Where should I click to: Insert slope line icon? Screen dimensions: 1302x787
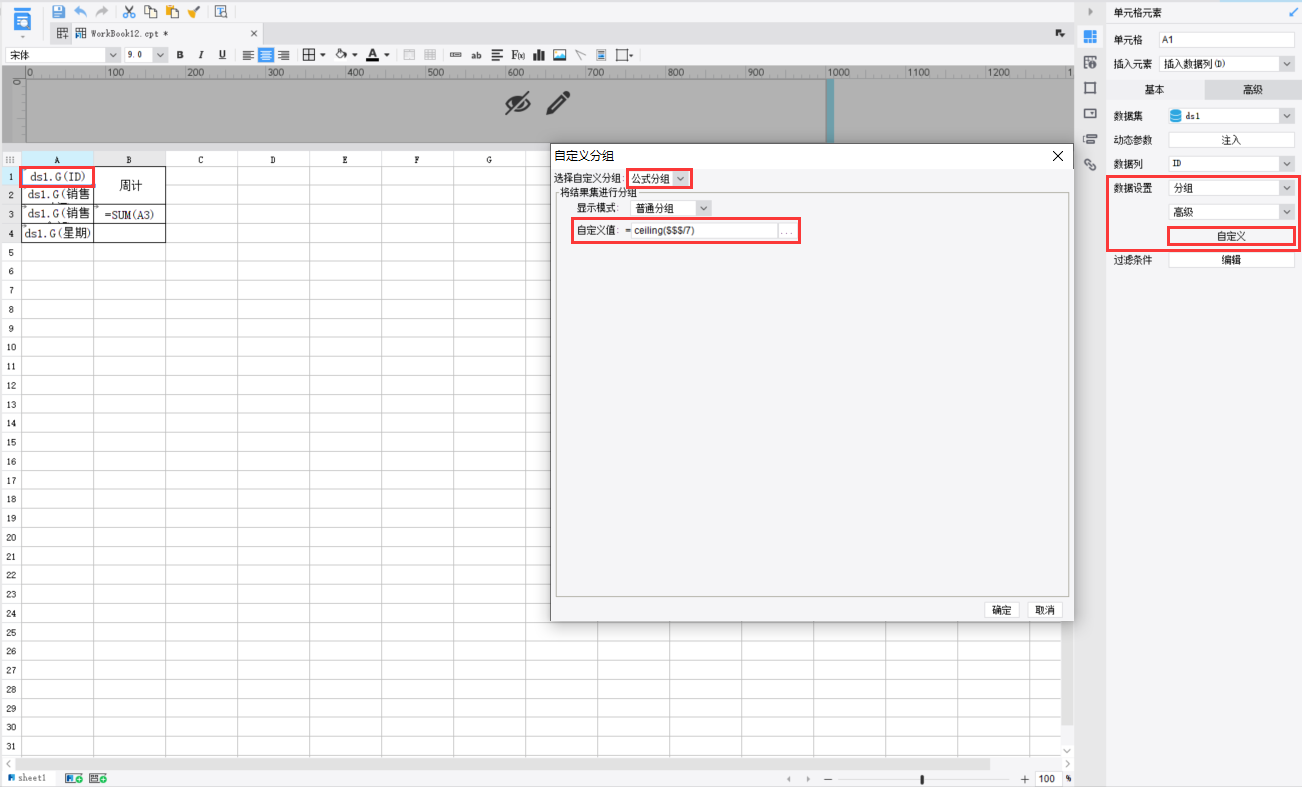click(x=580, y=55)
